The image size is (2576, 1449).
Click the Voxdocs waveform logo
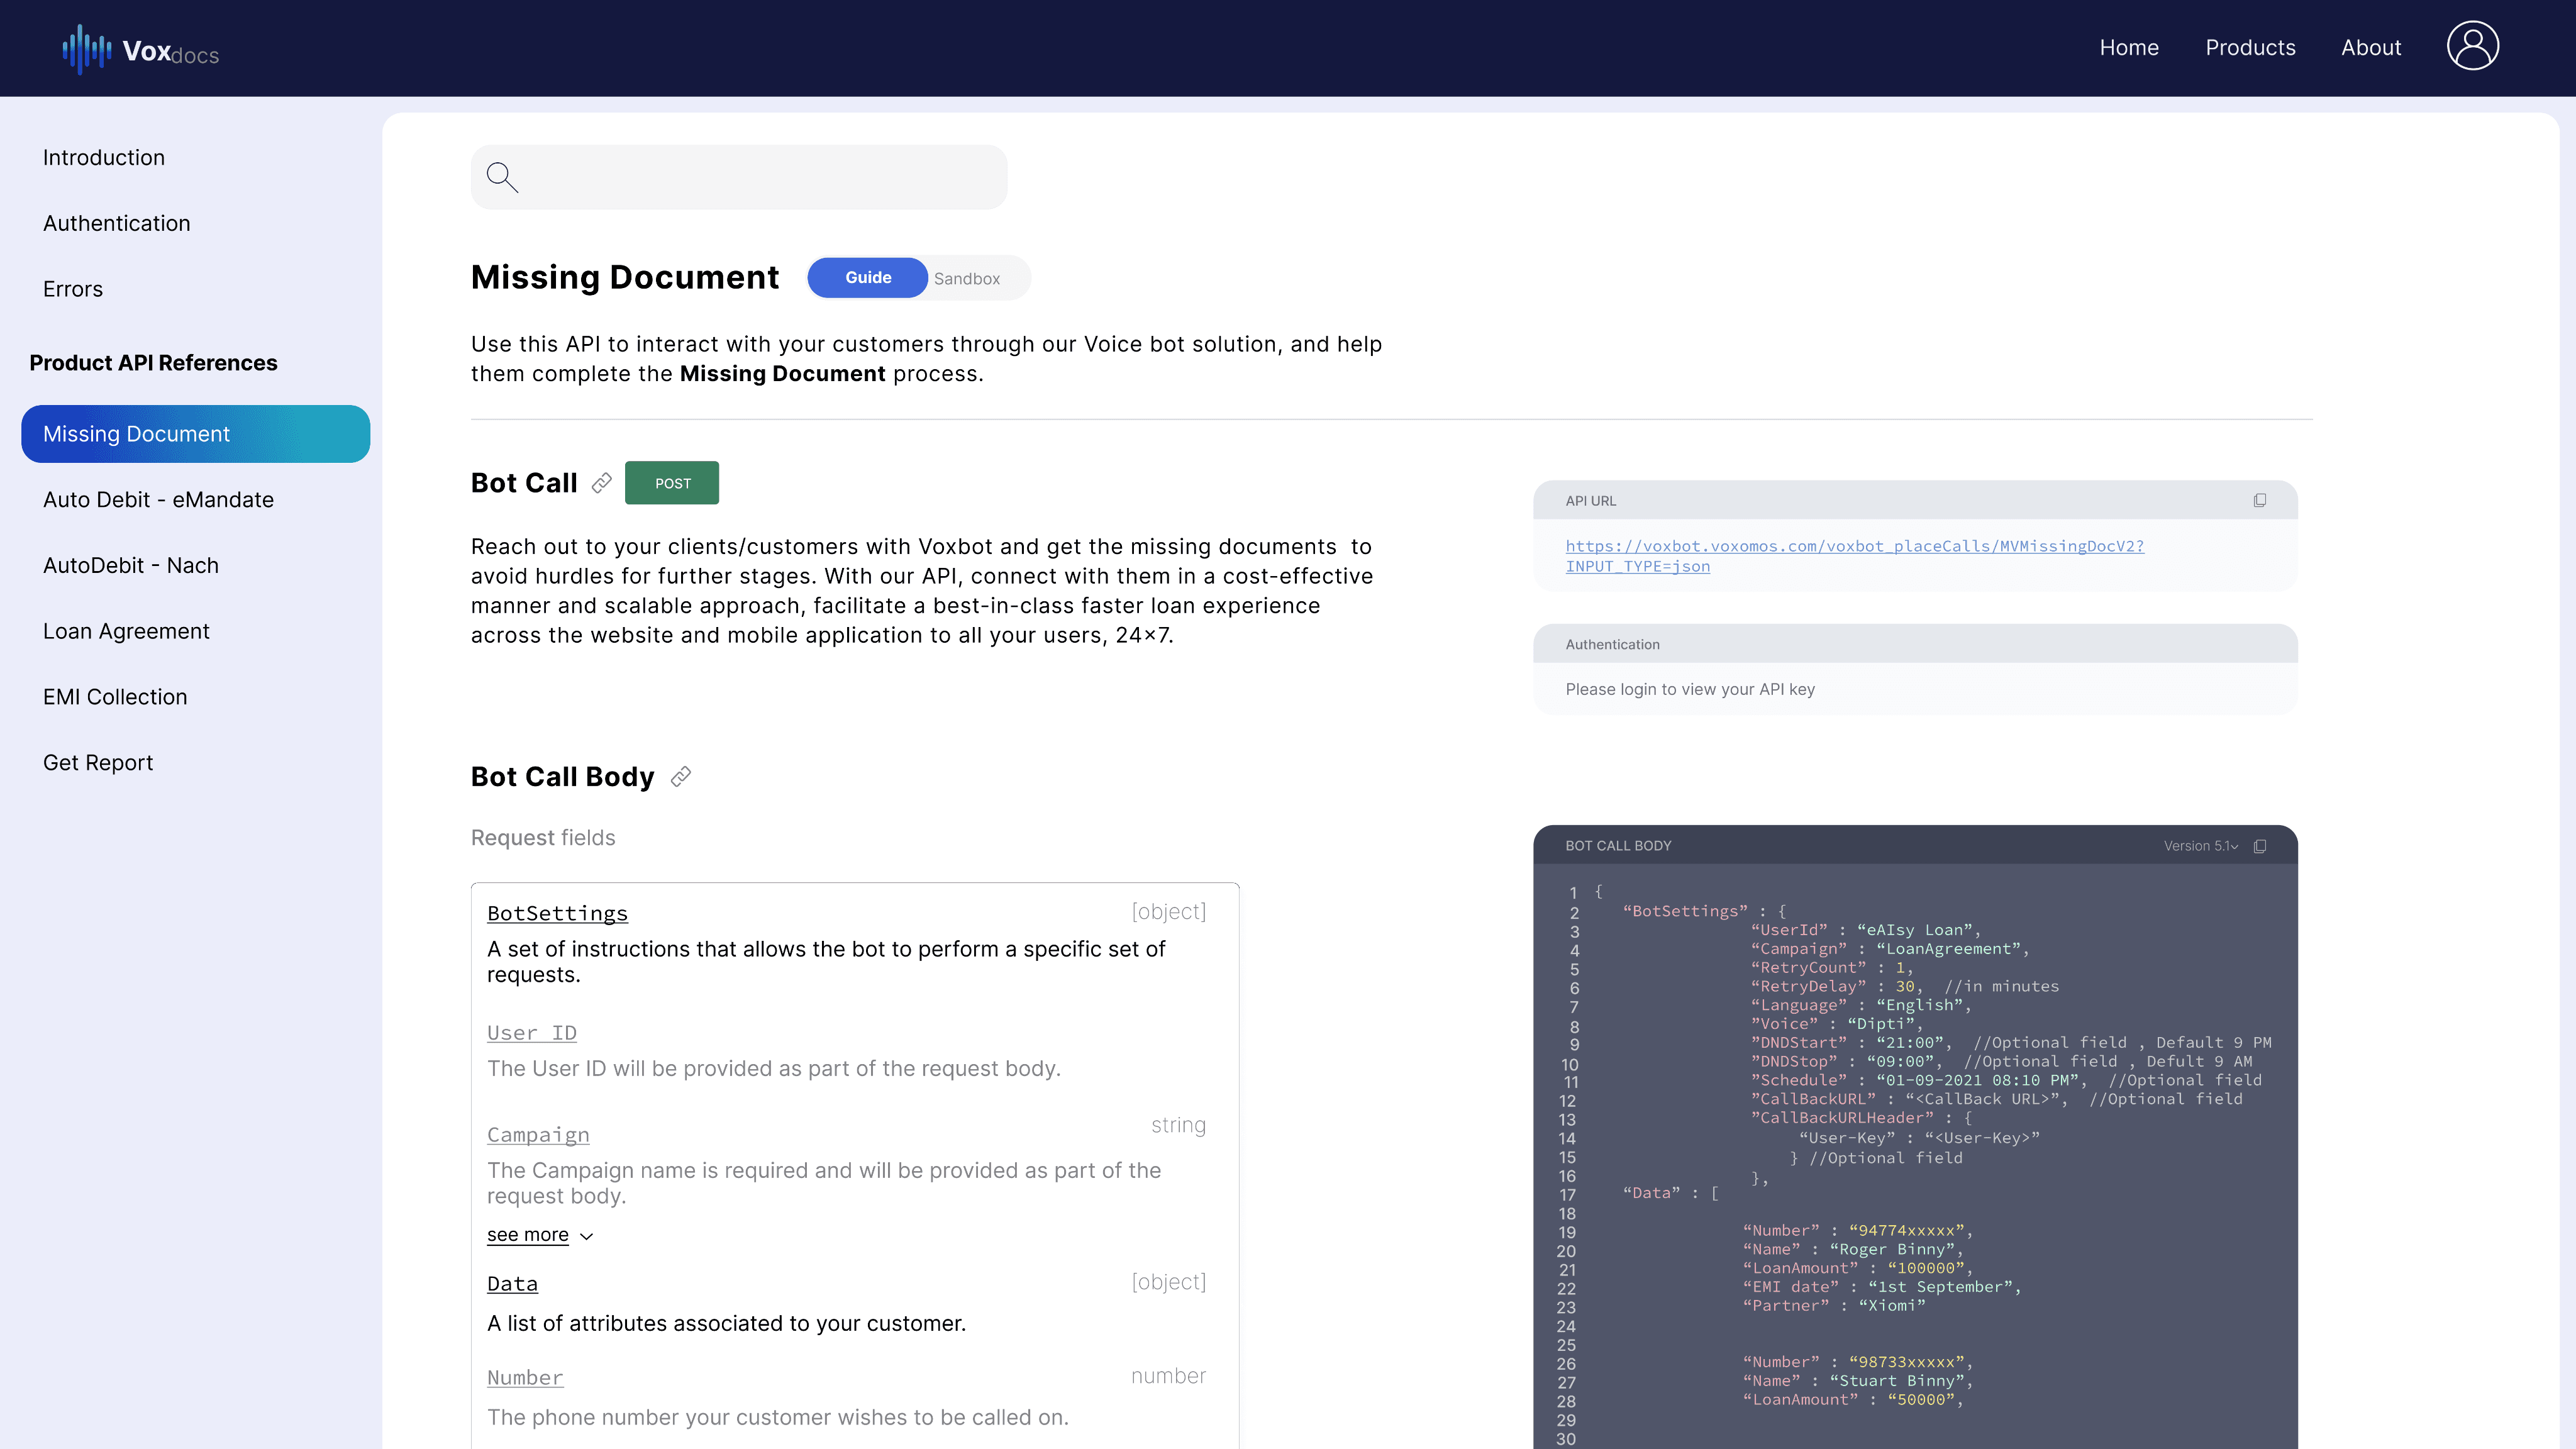pyautogui.click(x=87, y=49)
